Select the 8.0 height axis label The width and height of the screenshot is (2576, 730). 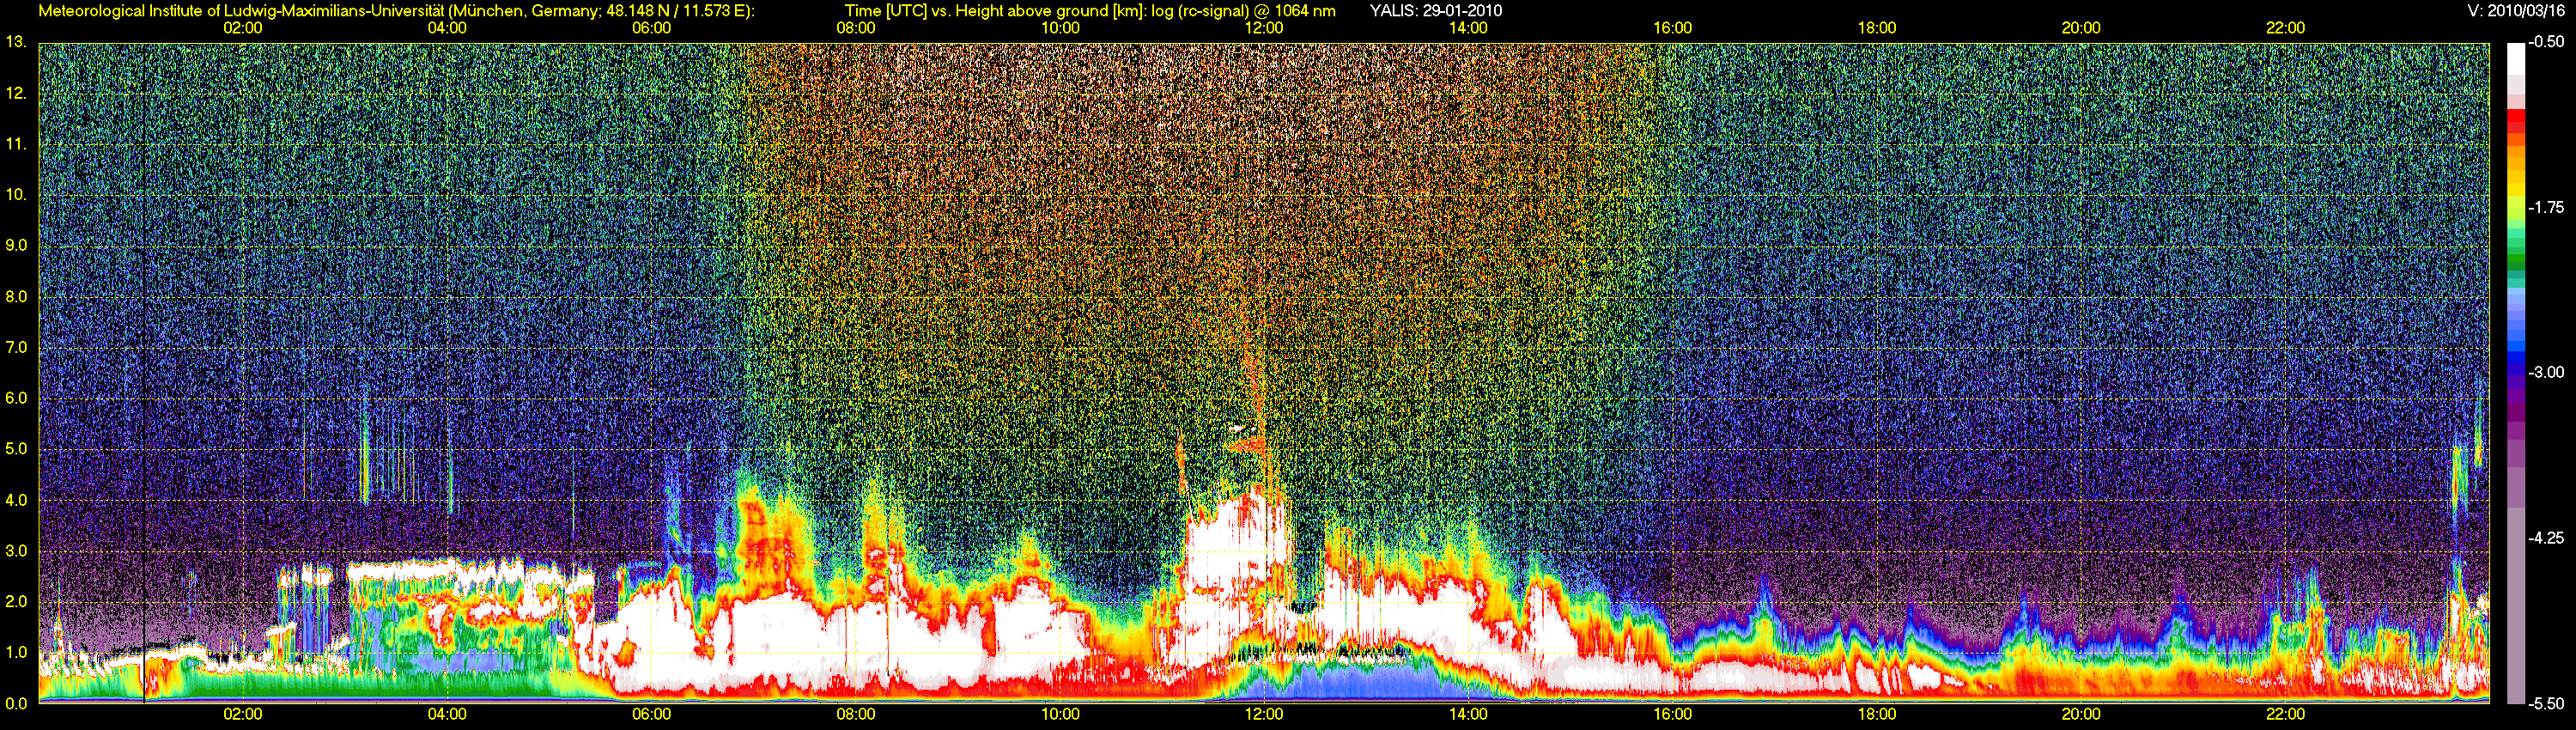click(16, 296)
